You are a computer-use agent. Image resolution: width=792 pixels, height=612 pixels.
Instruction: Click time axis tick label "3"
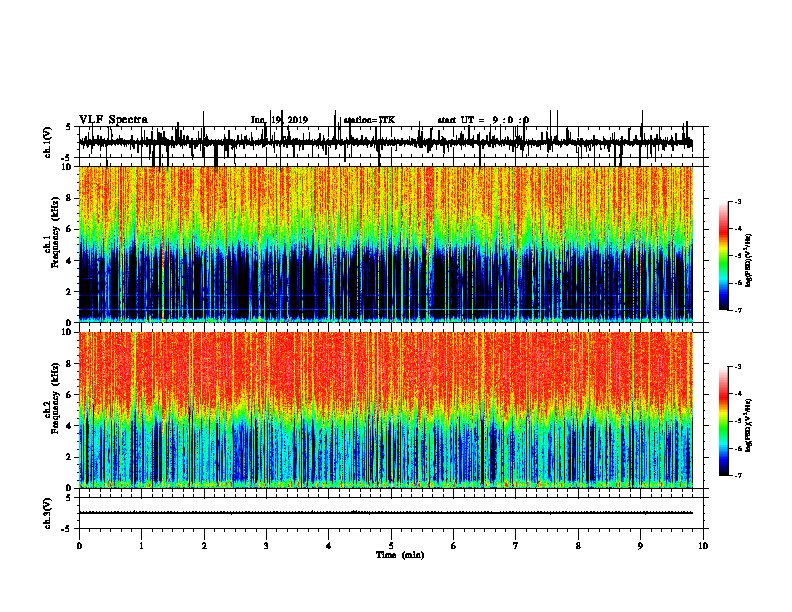click(x=266, y=546)
